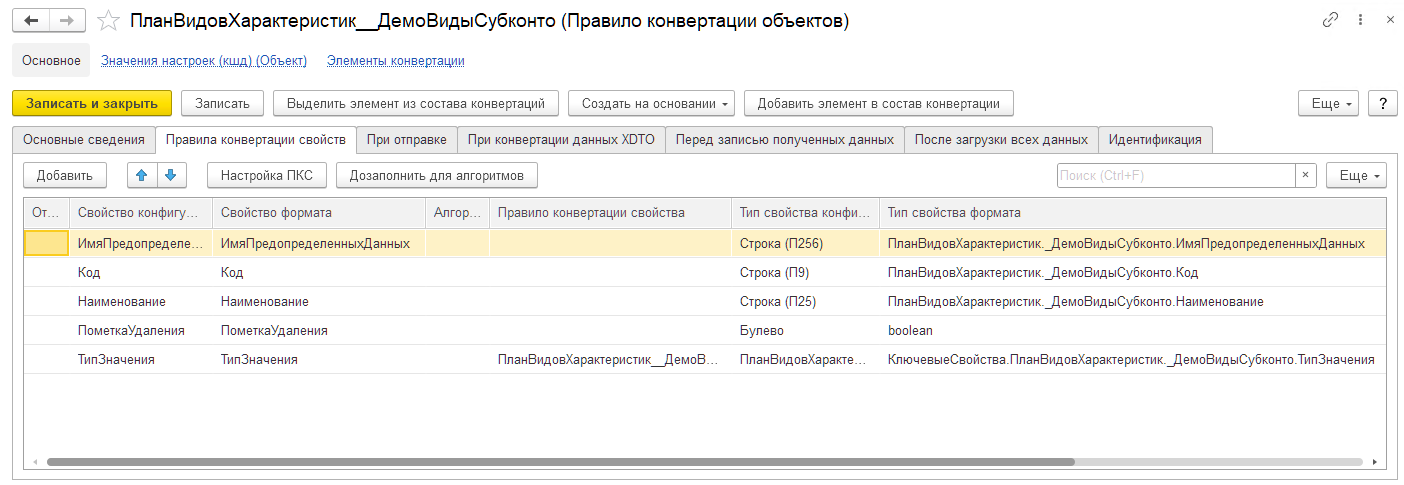This screenshot has height=485, width=1404.
Task: Select Наименование in the Свойство формата column
Action: 319,301
